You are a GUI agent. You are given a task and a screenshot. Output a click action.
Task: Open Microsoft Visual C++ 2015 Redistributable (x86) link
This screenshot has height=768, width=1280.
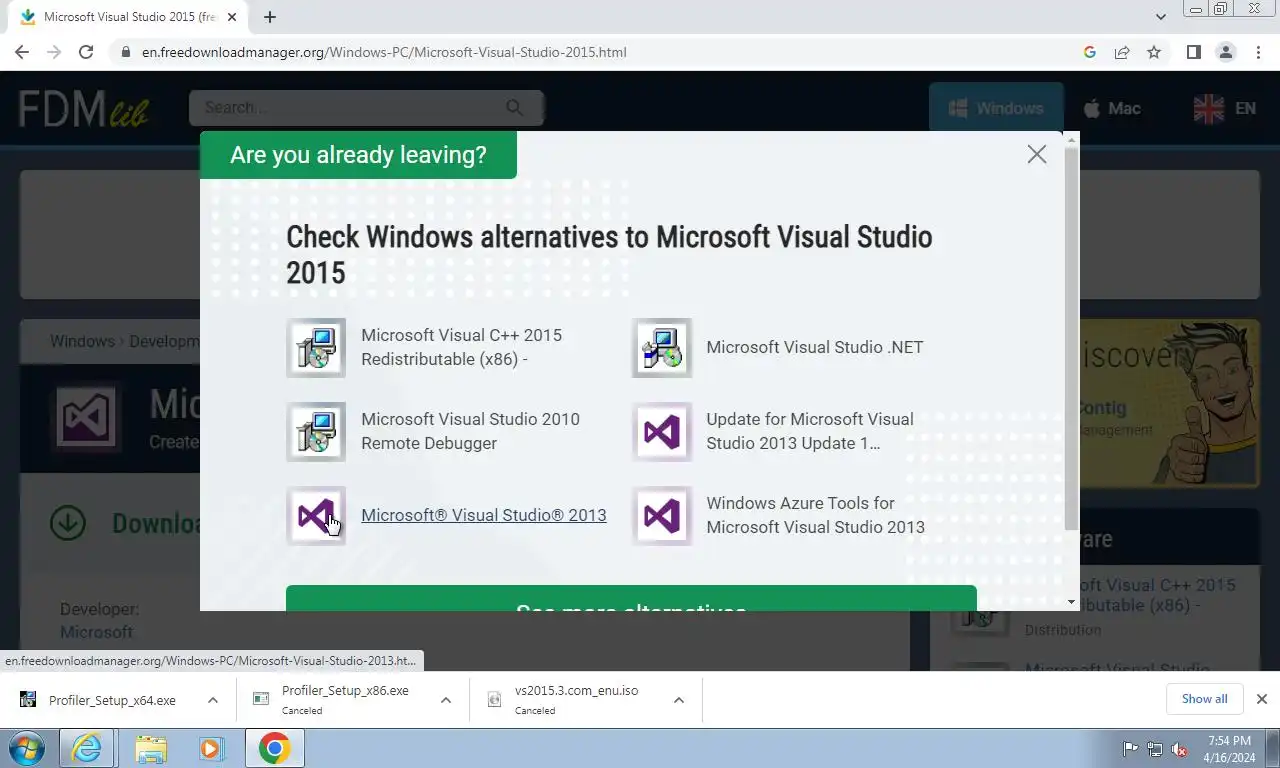tap(462, 347)
